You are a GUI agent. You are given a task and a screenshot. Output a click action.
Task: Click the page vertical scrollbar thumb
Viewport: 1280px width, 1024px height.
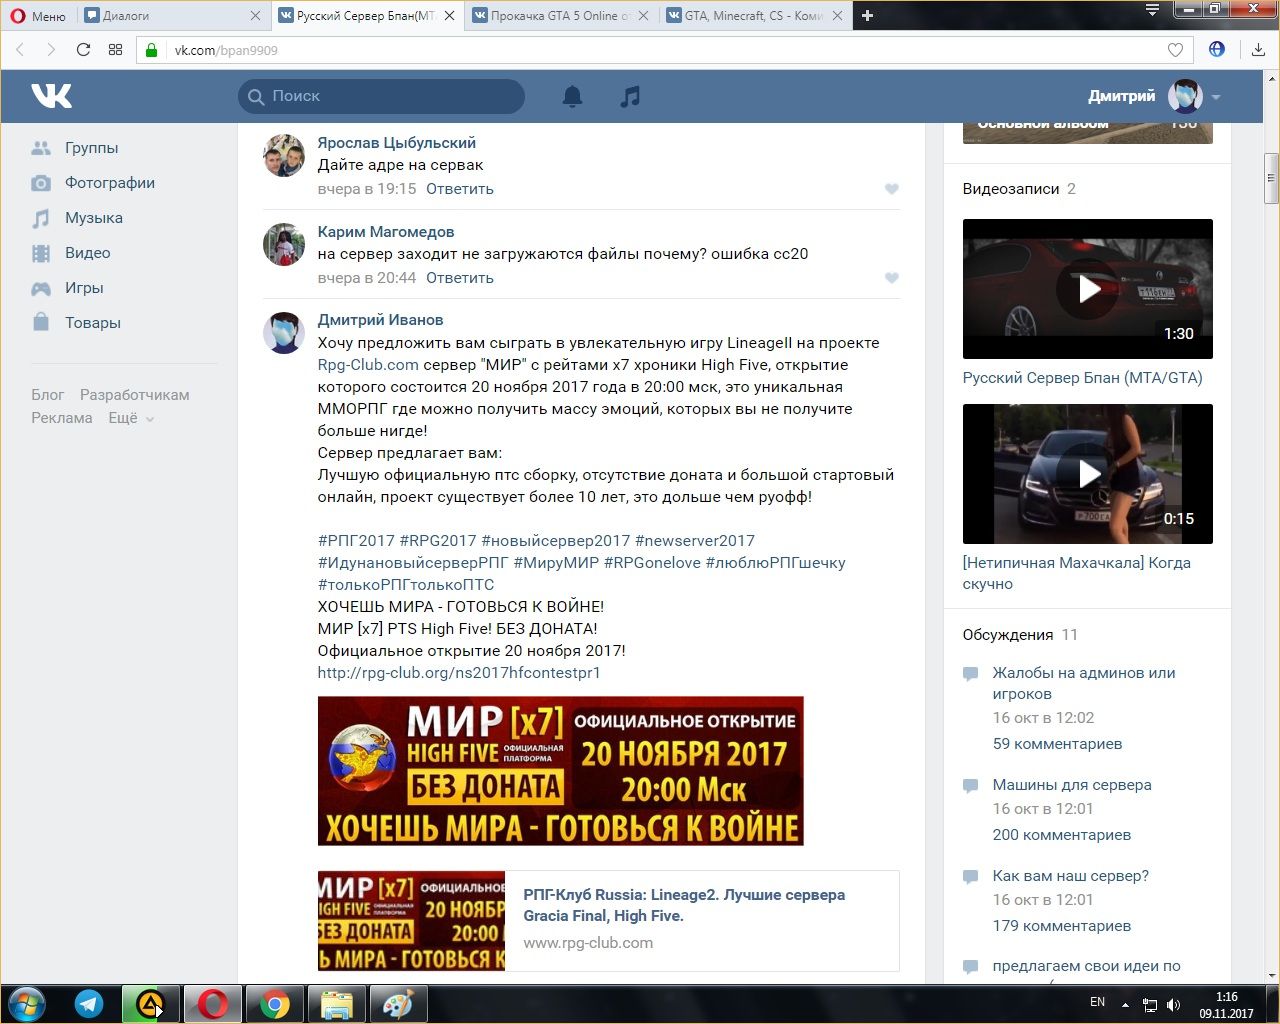(x=1271, y=179)
